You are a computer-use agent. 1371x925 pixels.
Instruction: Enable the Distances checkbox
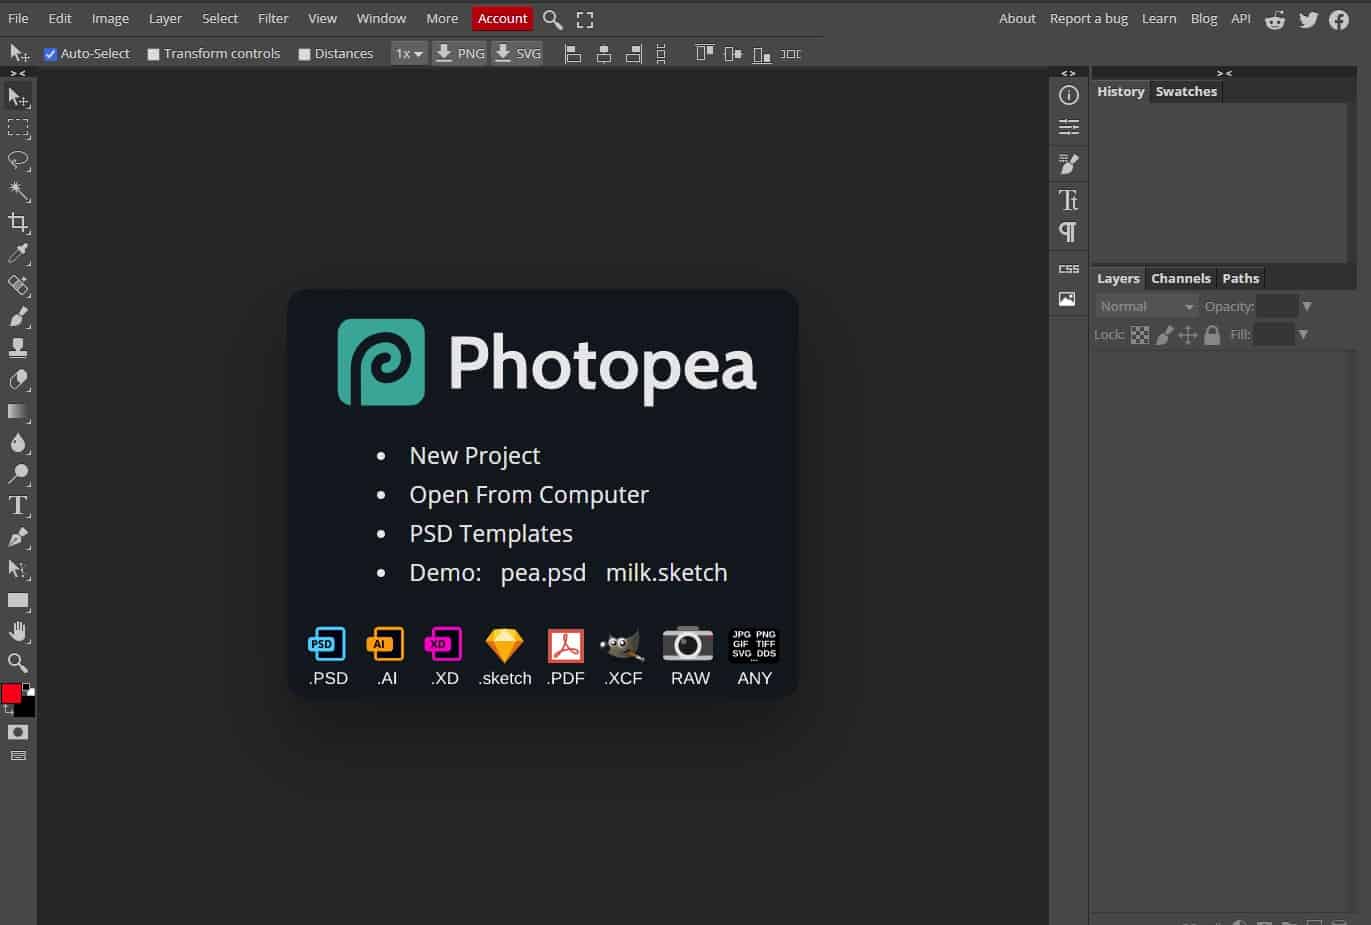[x=304, y=54]
